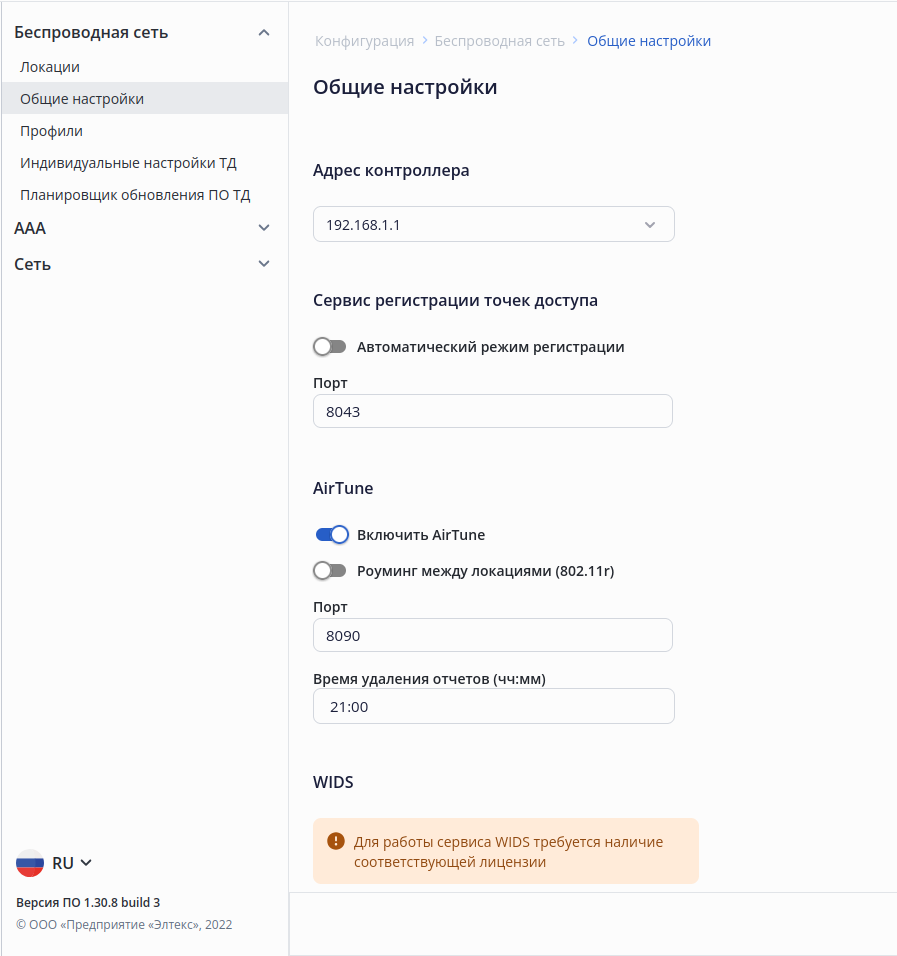
Task: Collapse the Беспроводная сеть section
Action: pos(264,33)
